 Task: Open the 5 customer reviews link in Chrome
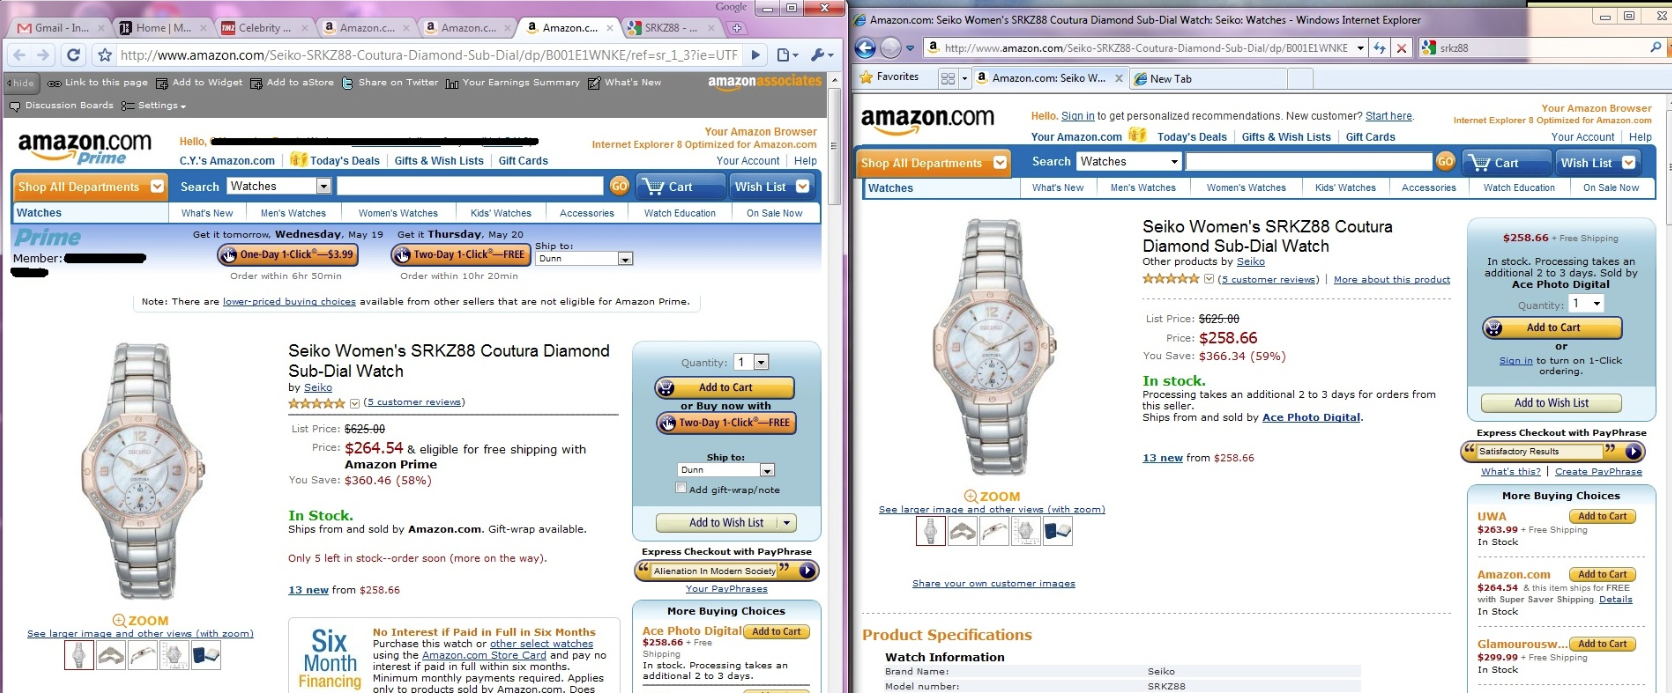click(414, 402)
